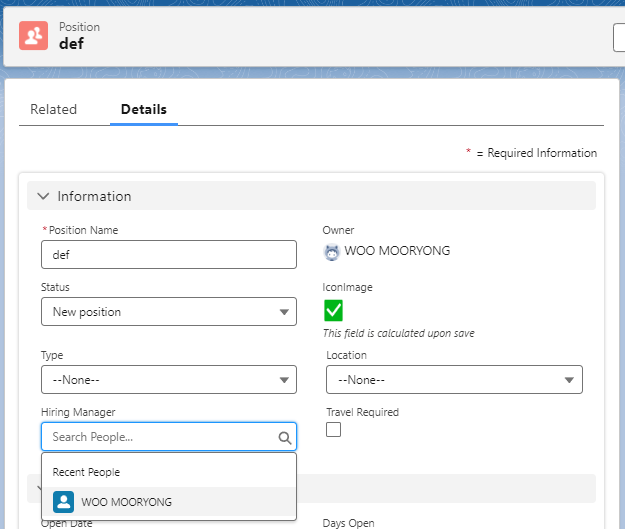Open the Status dropdown showing New position
625x529 pixels.
(169, 312)
